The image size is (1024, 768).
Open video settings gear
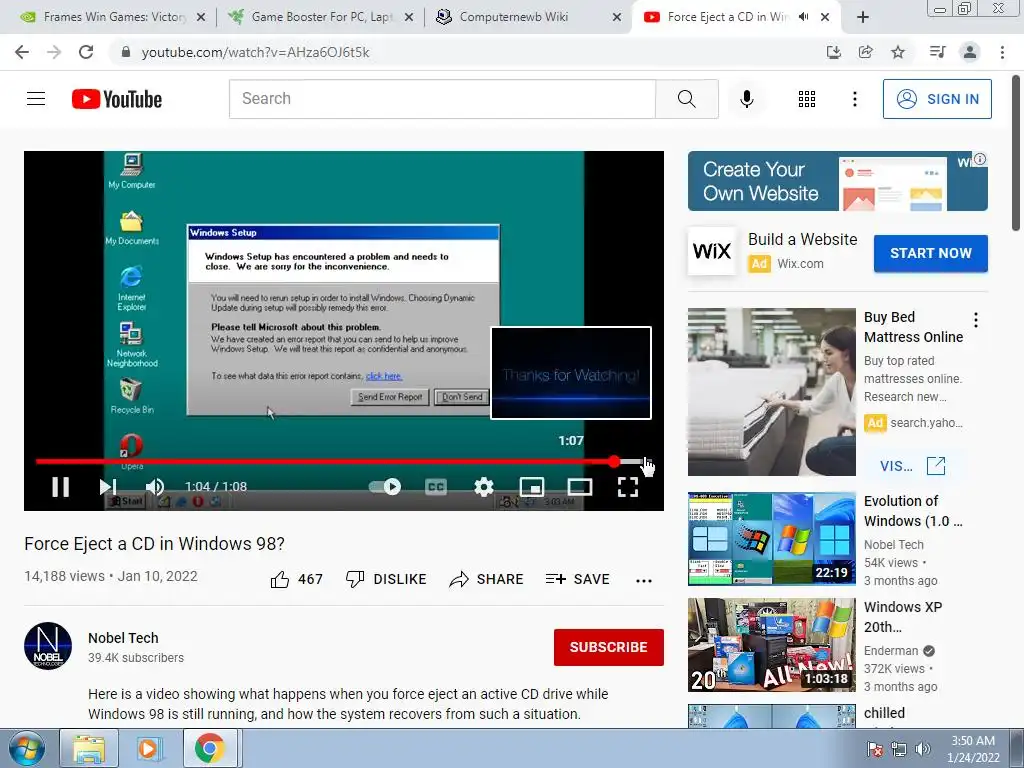484,487
